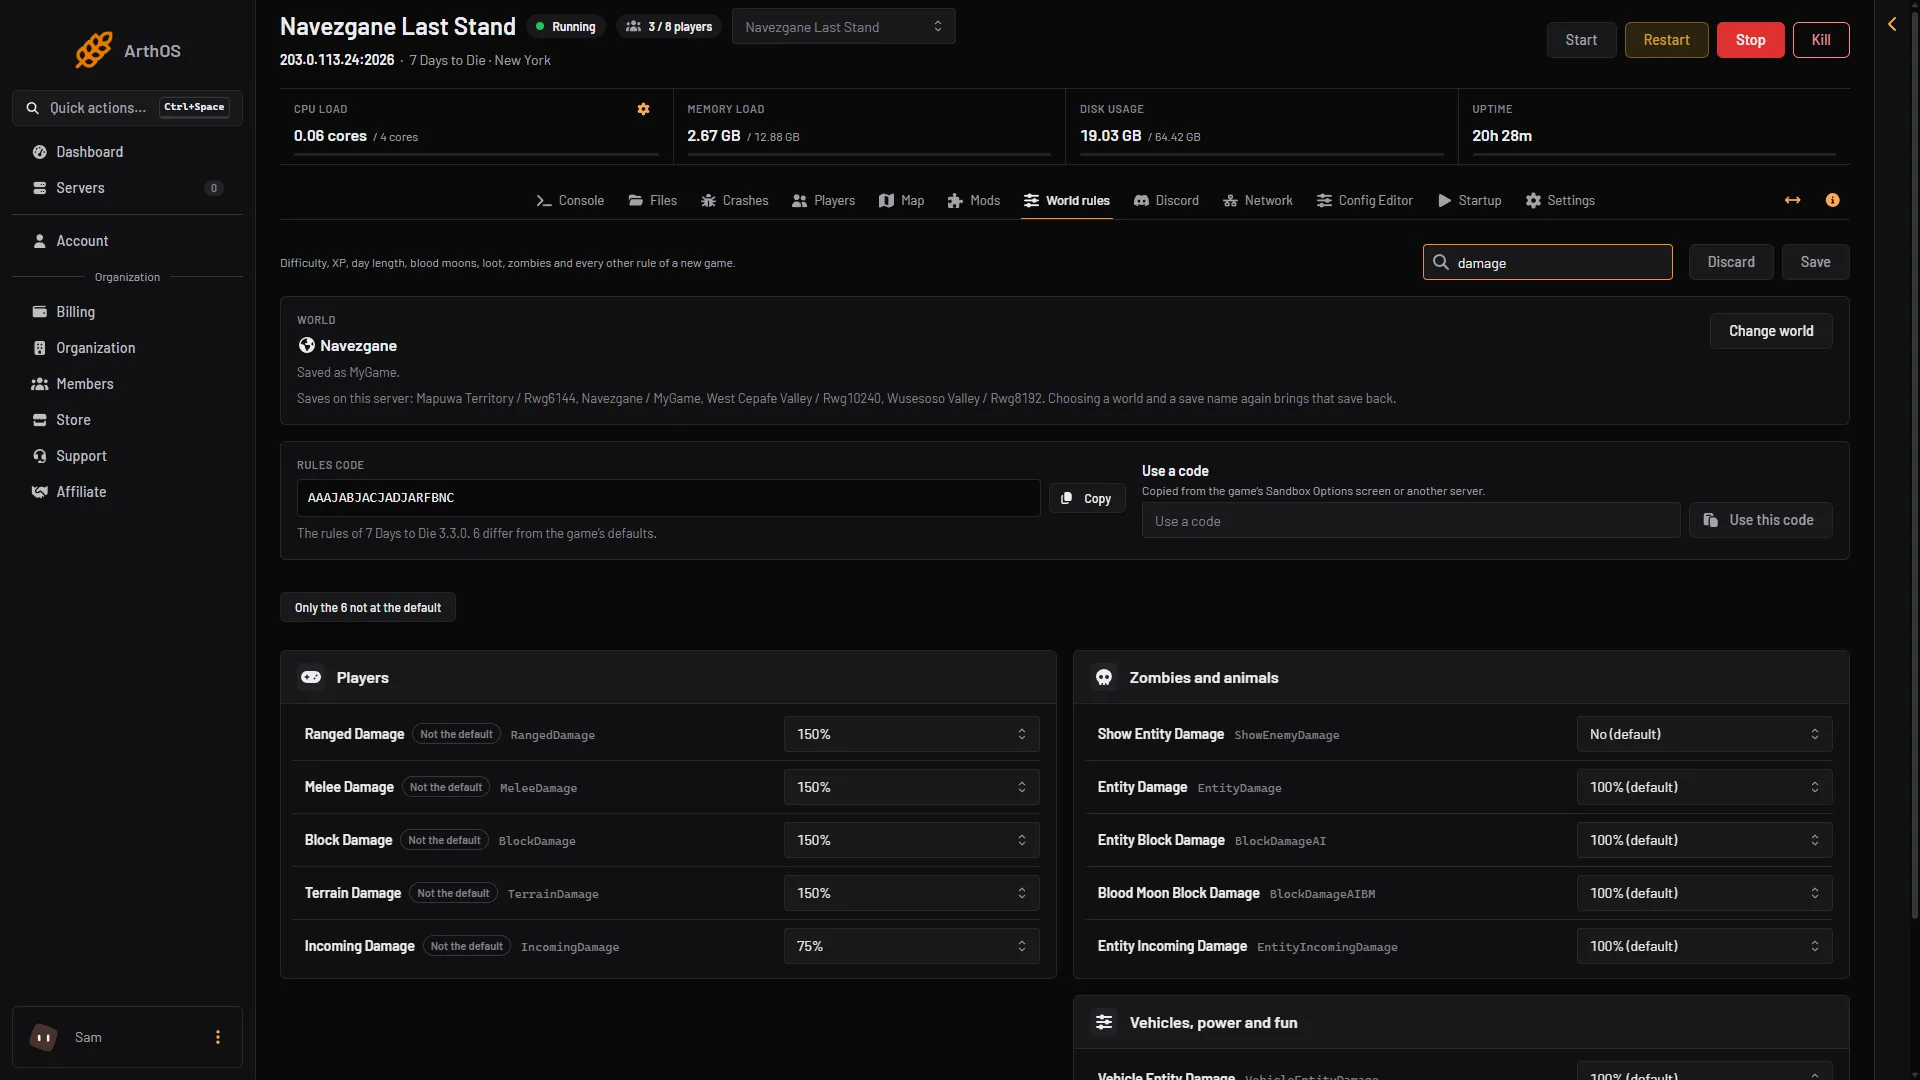
Task: Open the Terrain Damage value dropdown
Action: click(x=911, y=893)
